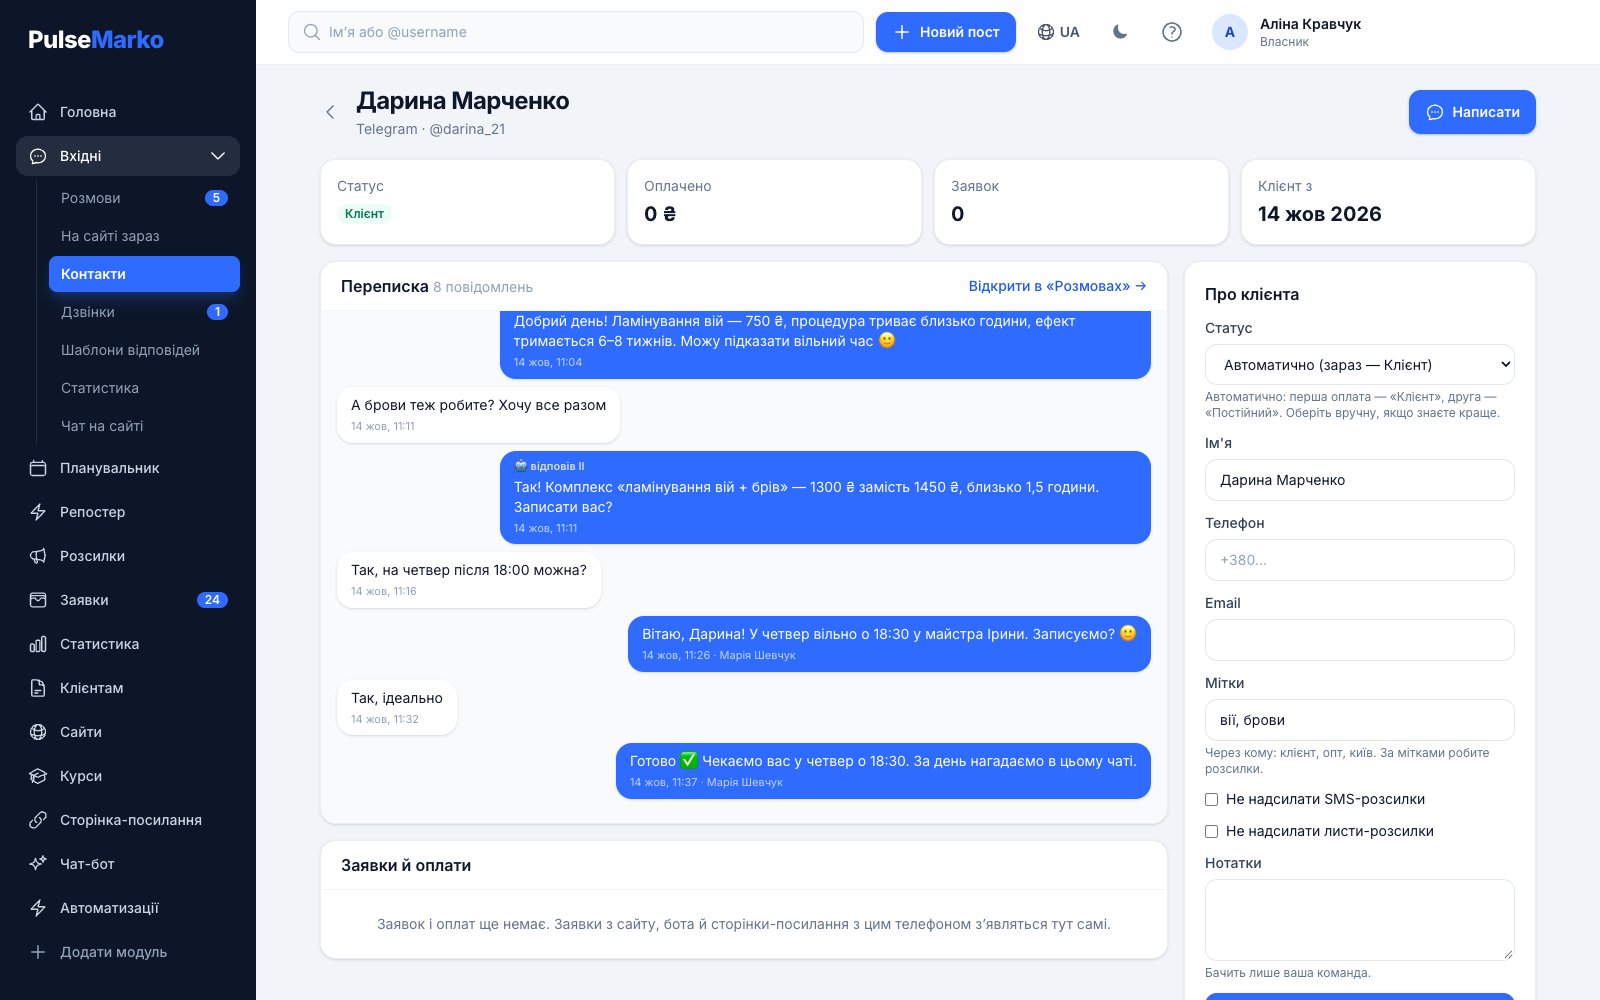Click the Нотатки text area
1600x1000 pixels.
[1360, 920]
